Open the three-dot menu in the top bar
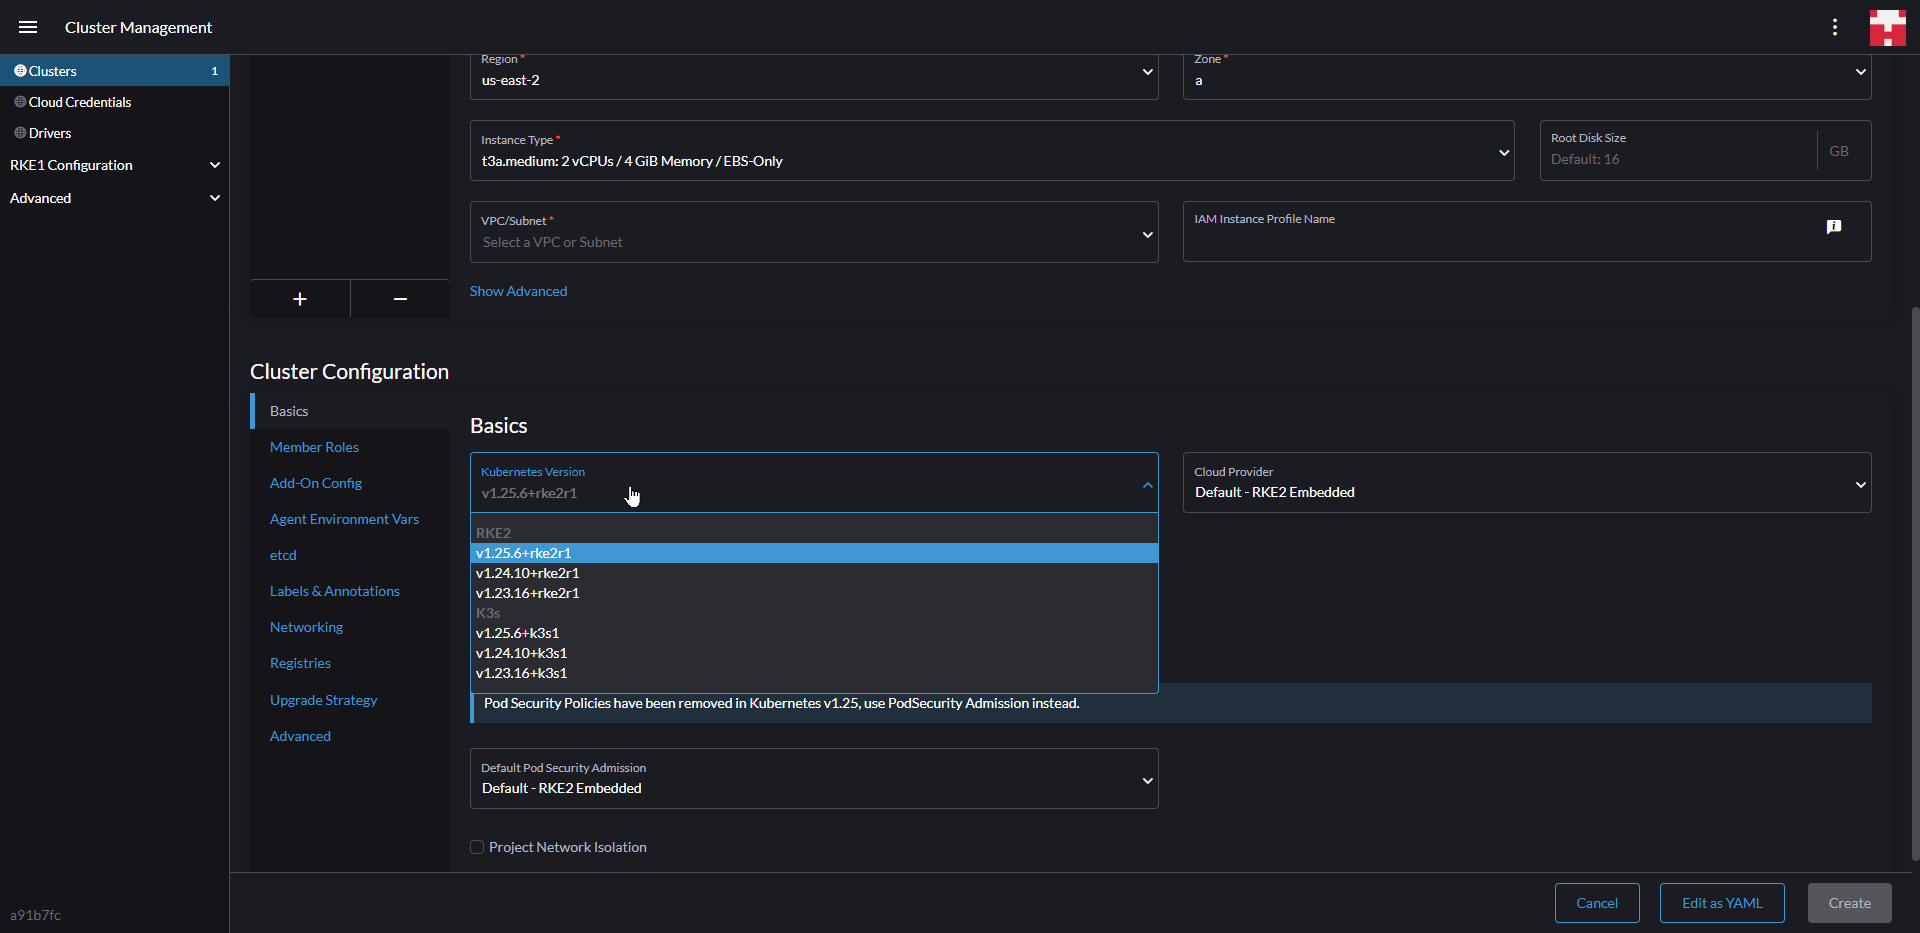This screenshot has width=1920, height=933. pyautogui.click(x=1835, y=27)
